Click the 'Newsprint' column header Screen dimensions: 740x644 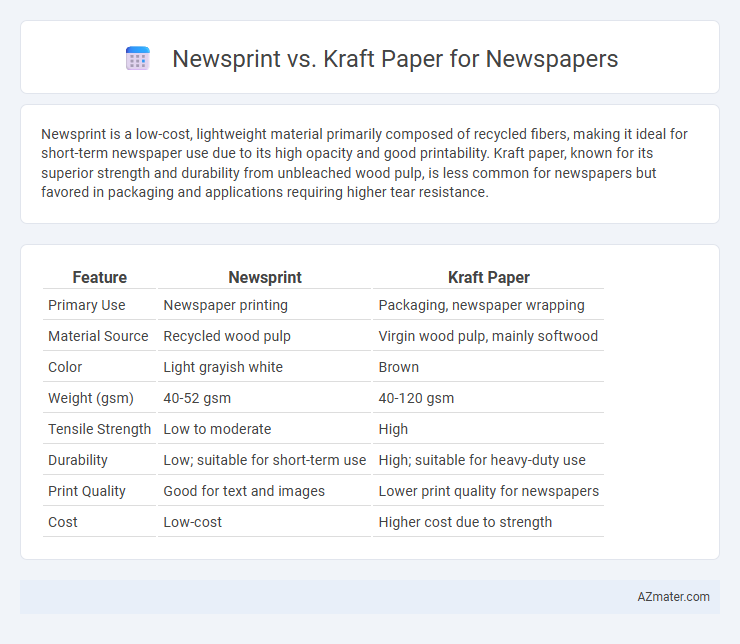click(x=265, y=277)
